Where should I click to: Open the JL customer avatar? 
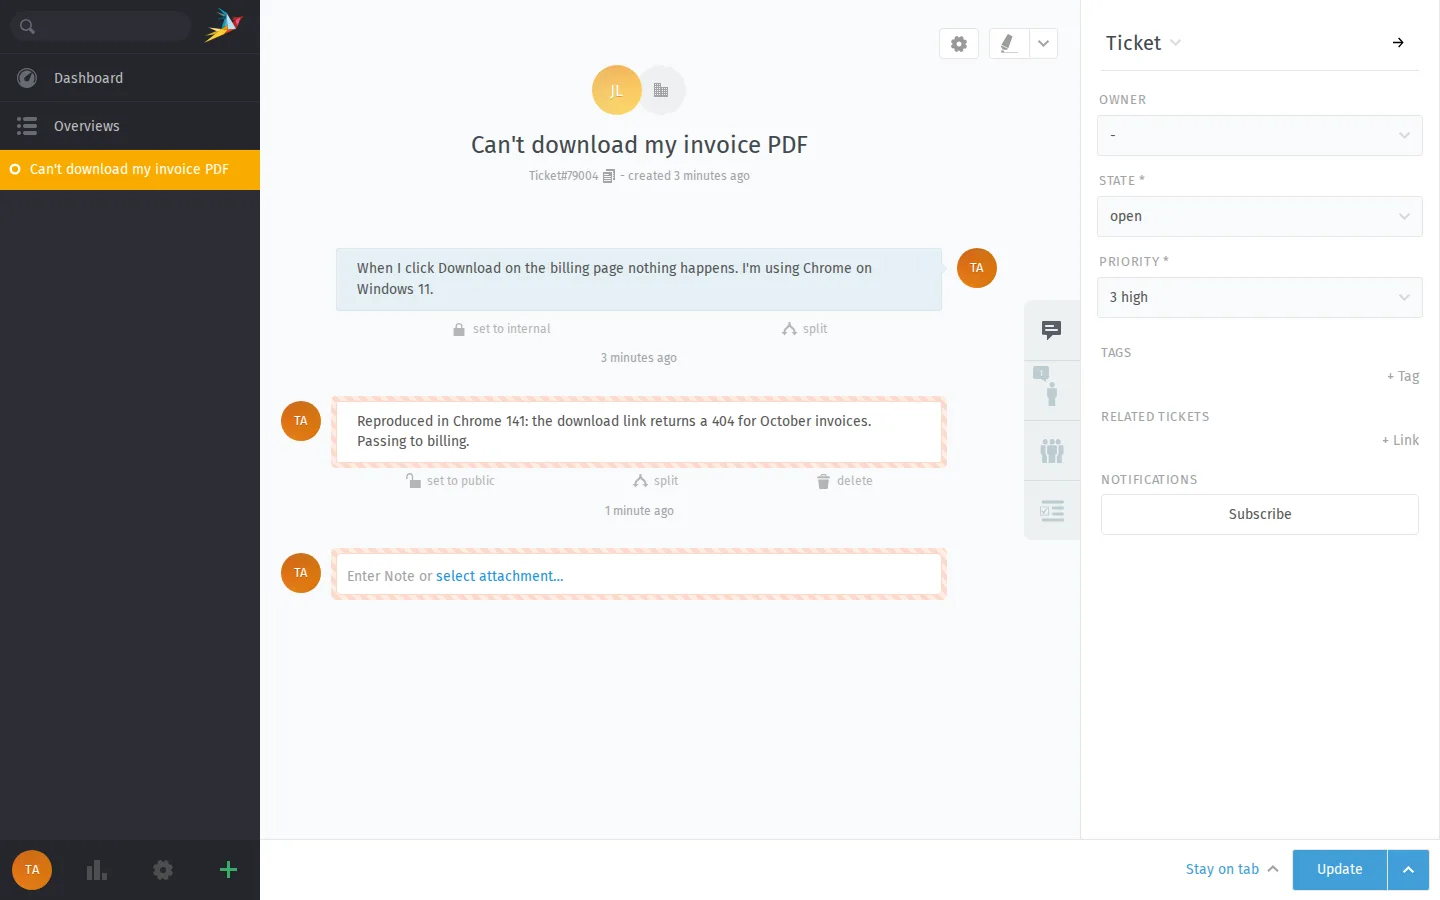point(616,90)
